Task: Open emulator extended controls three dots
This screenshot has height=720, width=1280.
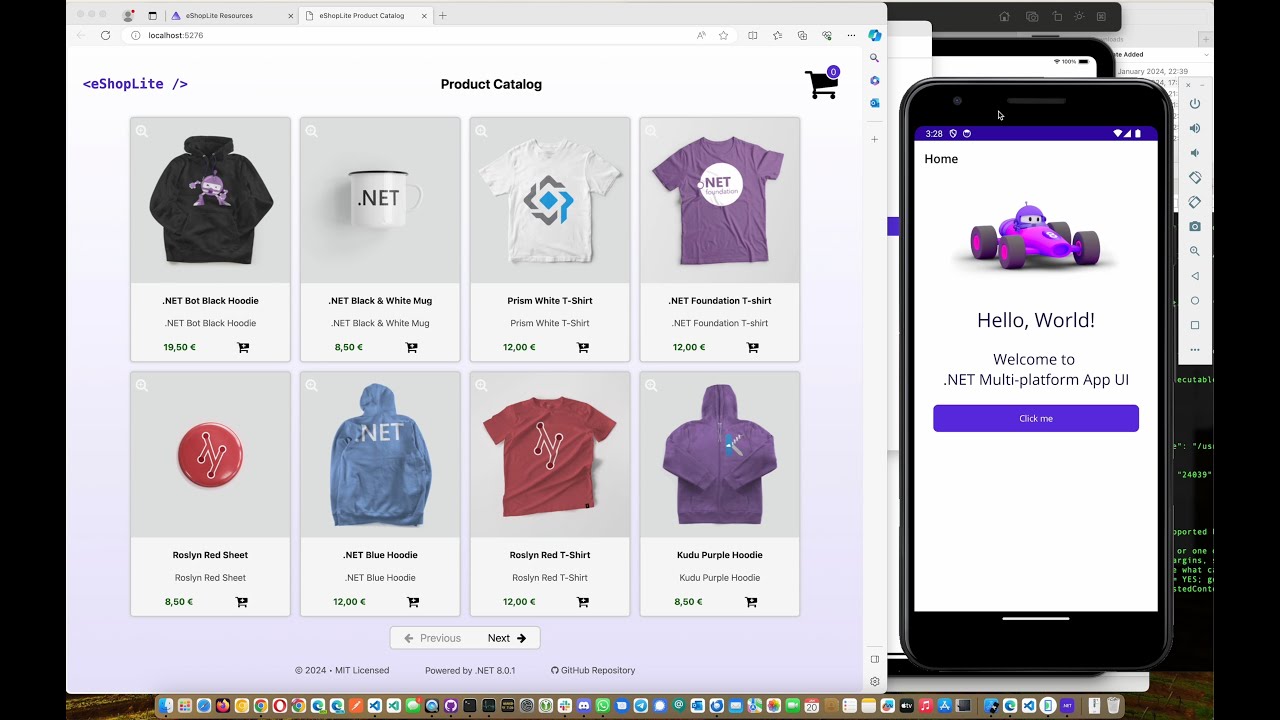Action: (1195, 350)
